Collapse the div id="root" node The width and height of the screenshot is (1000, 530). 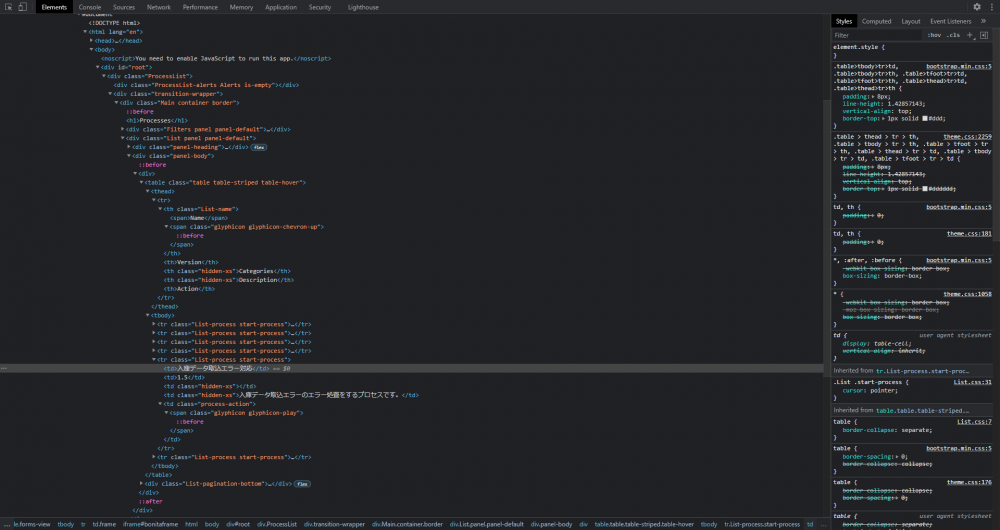[x=98, y=68]
